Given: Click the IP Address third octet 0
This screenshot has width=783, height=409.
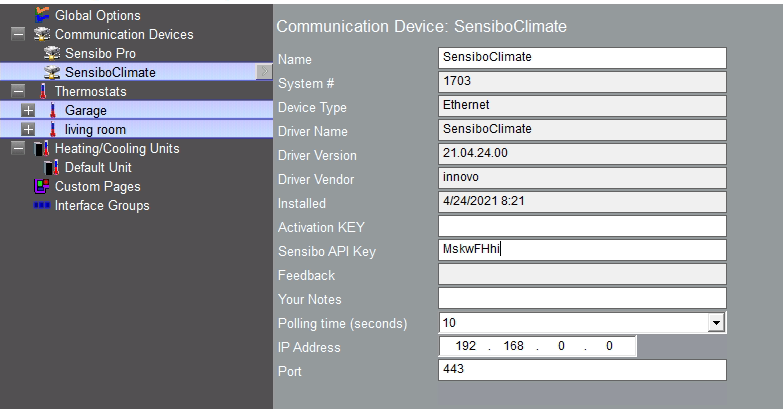Looking at the screenshot, I should click(x=561, y=346).
